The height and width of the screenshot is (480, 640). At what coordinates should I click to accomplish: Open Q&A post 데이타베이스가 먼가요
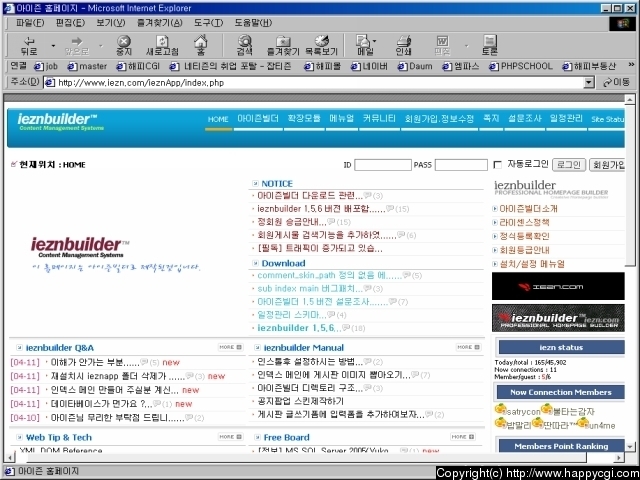(x=101, y=404)
